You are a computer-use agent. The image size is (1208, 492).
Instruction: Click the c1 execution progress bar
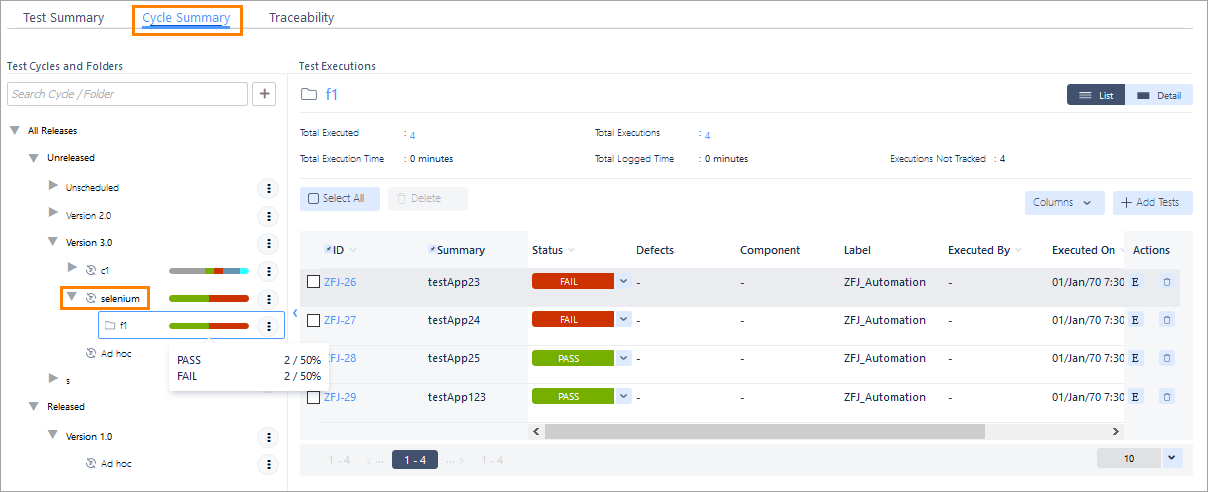[209, 271]
